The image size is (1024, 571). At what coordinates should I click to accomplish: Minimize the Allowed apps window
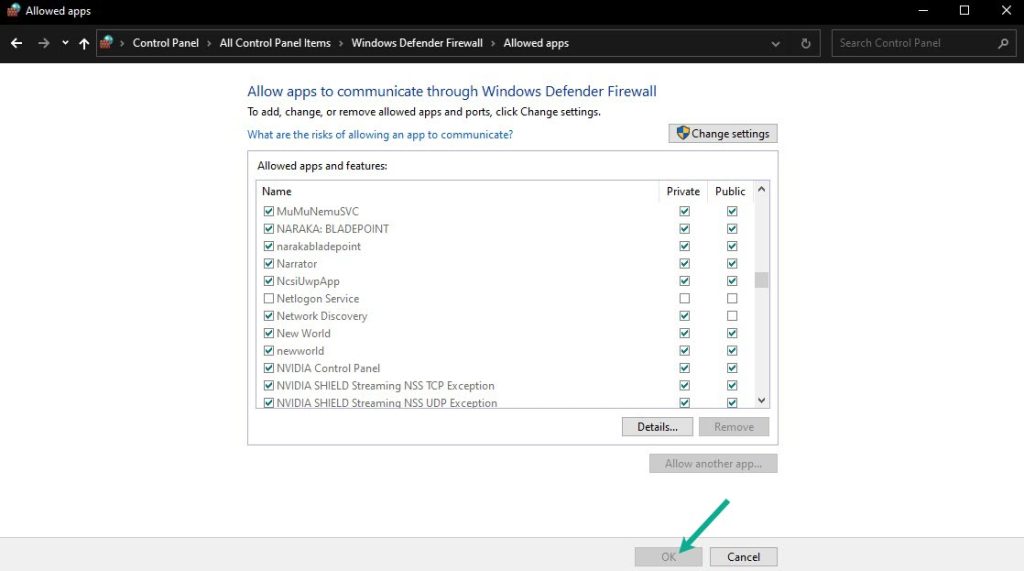923,10
